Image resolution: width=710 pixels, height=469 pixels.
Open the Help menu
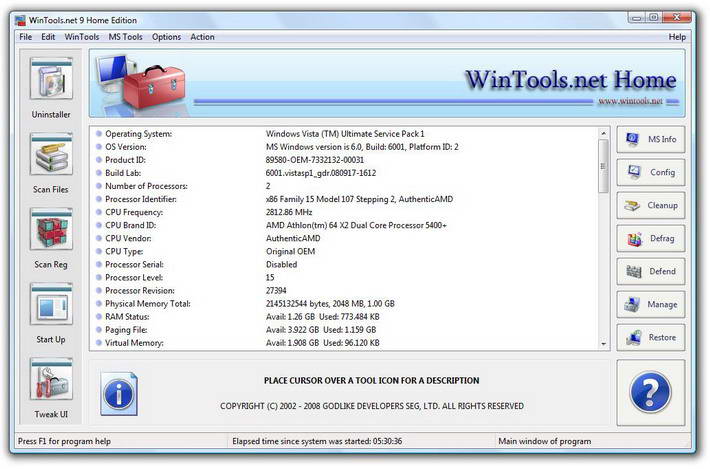(x=677, y=37)
